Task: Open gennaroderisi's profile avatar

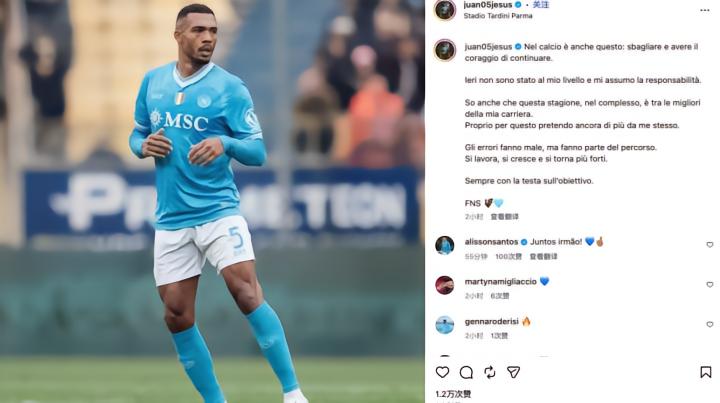Action: click(444, 325)
